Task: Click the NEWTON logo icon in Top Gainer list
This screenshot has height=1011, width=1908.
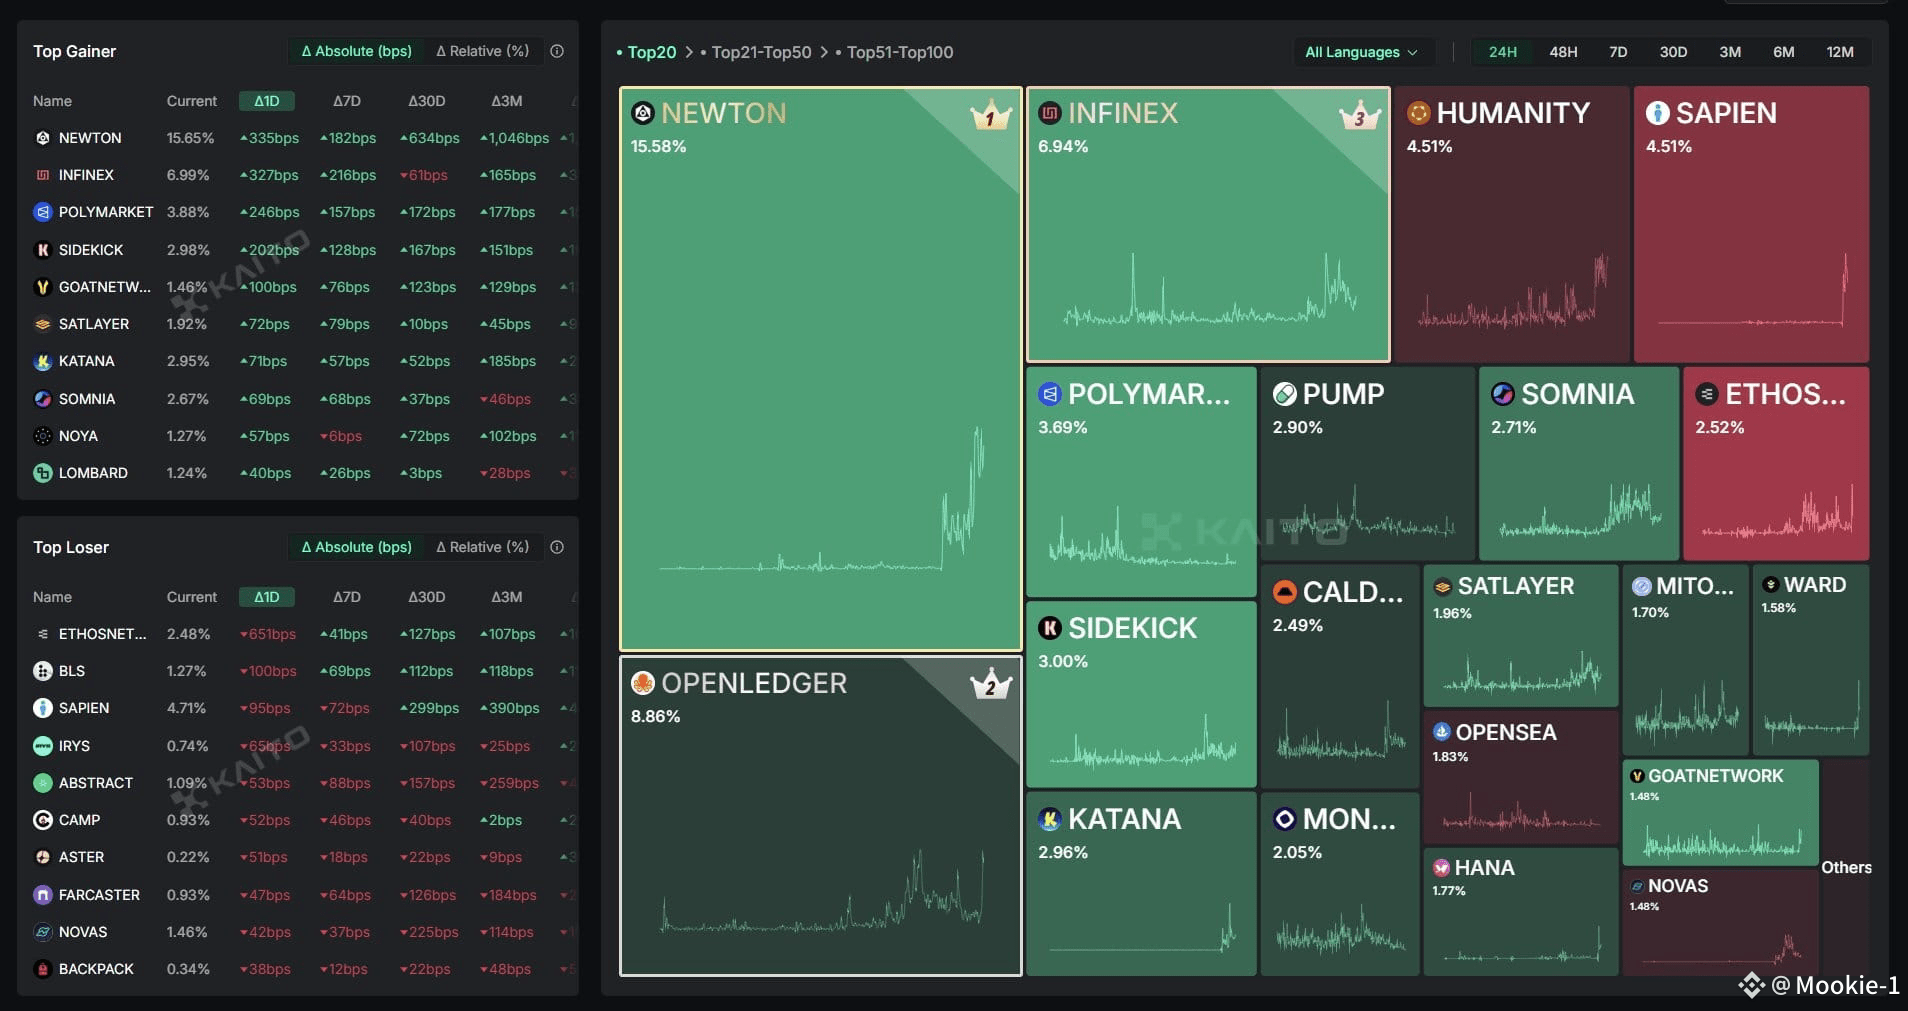Action: click(x=42, y=138)
